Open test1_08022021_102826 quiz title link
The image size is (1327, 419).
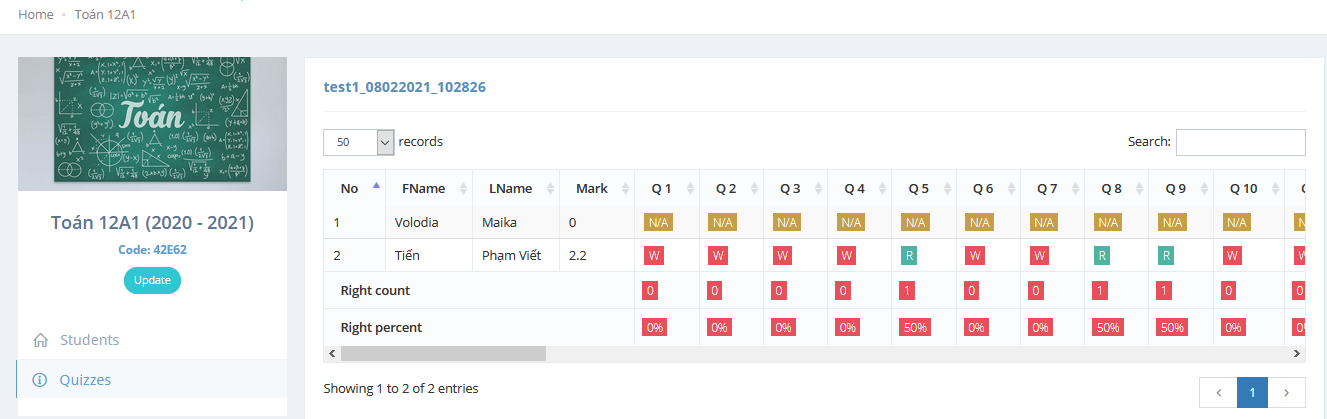coord(404,87)
